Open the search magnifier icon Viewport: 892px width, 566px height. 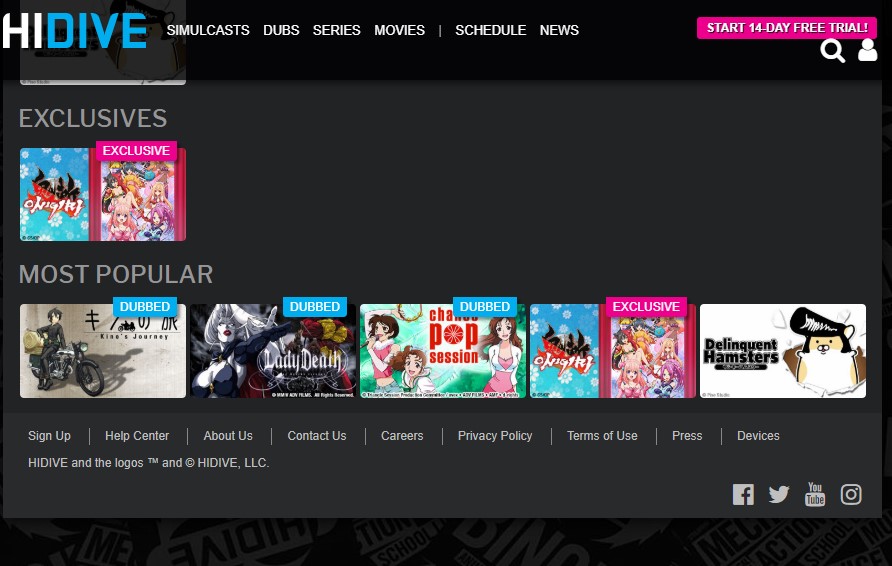click(x=832, y=51)
